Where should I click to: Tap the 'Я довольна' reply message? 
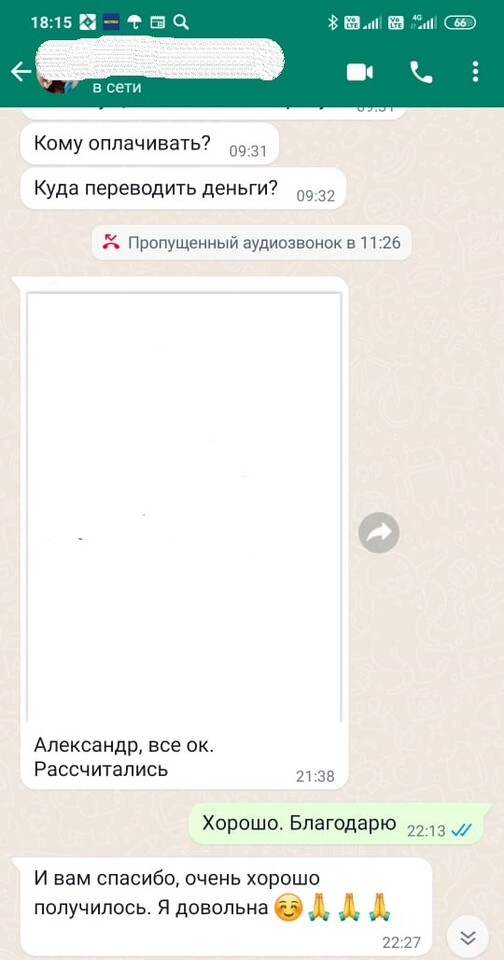coord(222,906)
